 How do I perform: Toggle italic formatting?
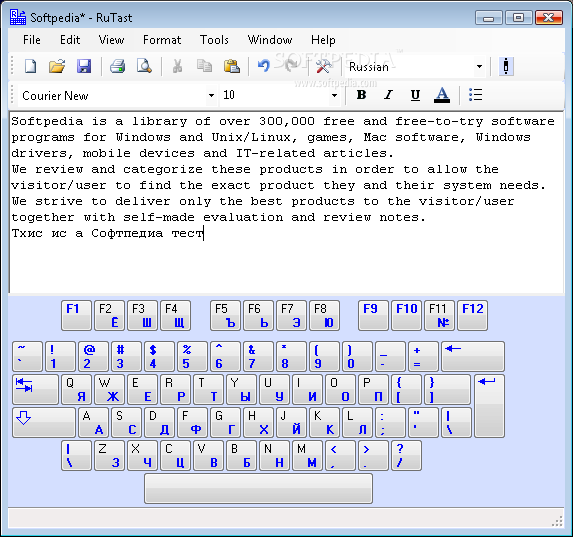point(388,95)
